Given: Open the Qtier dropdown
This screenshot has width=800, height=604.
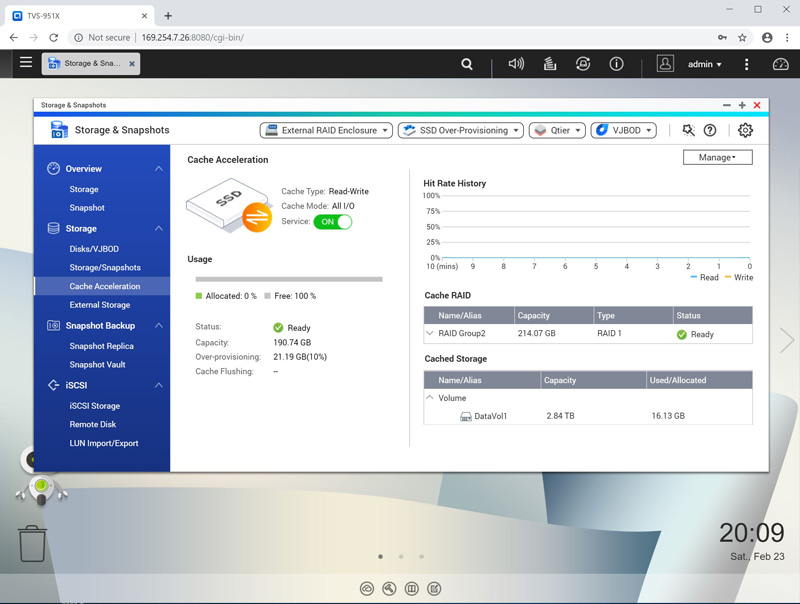Looking at the screenshot, I should pyautogui.click(x=557, y=131).
